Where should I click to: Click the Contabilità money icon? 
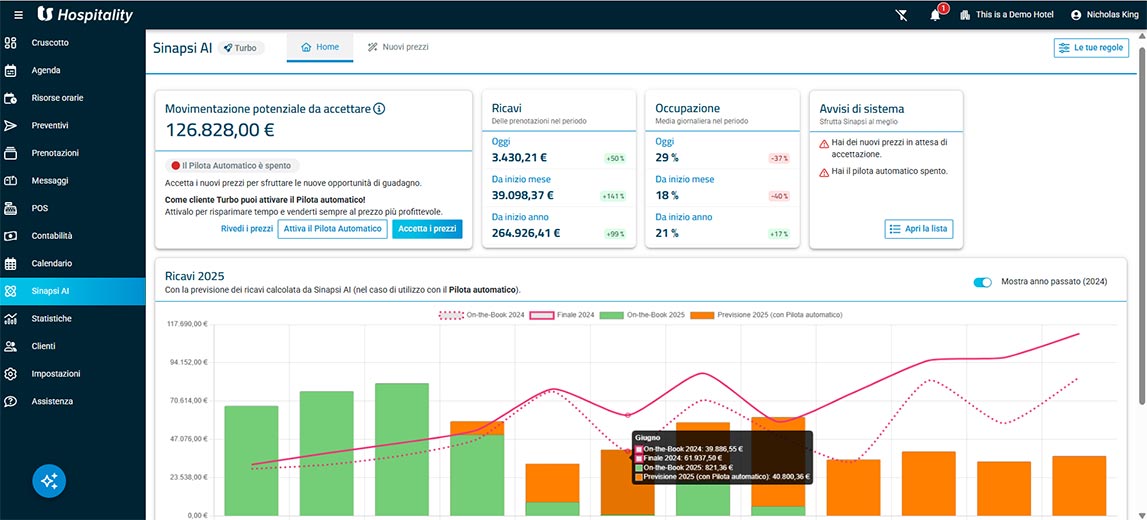pos(11,236)
